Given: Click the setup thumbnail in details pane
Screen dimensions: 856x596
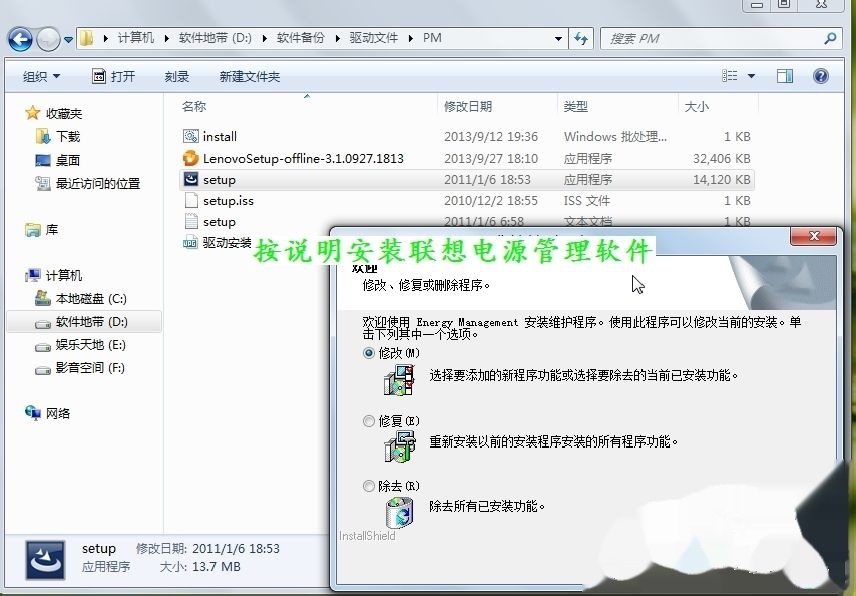Looking at the screenshot, I should click(45, 560).
